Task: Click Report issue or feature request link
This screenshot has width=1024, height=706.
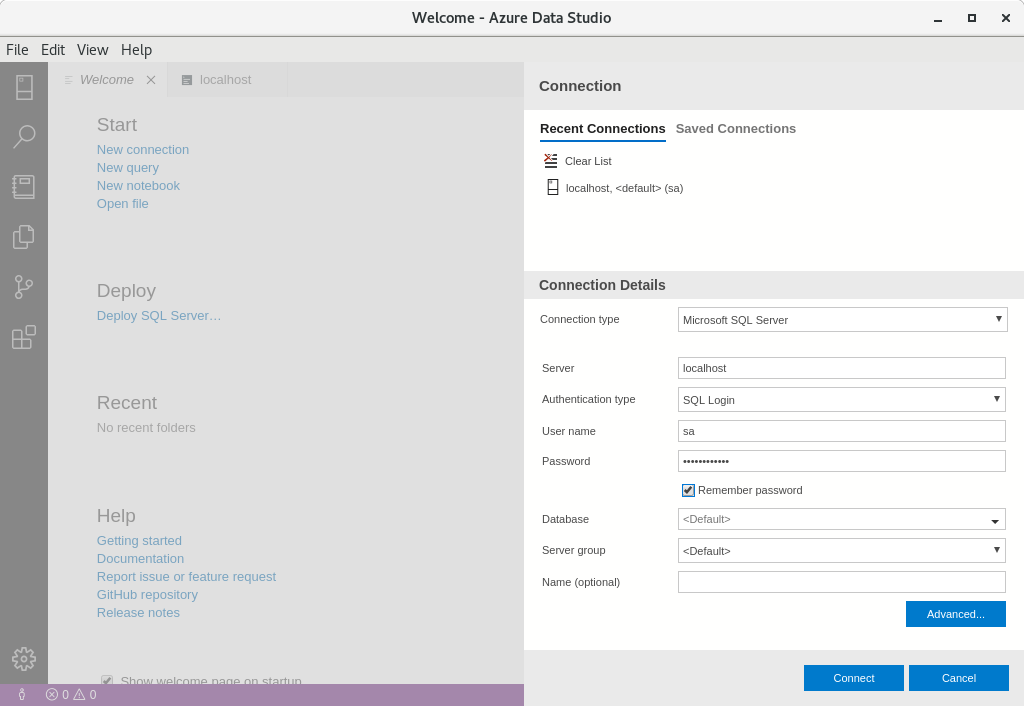Action: 186,577
